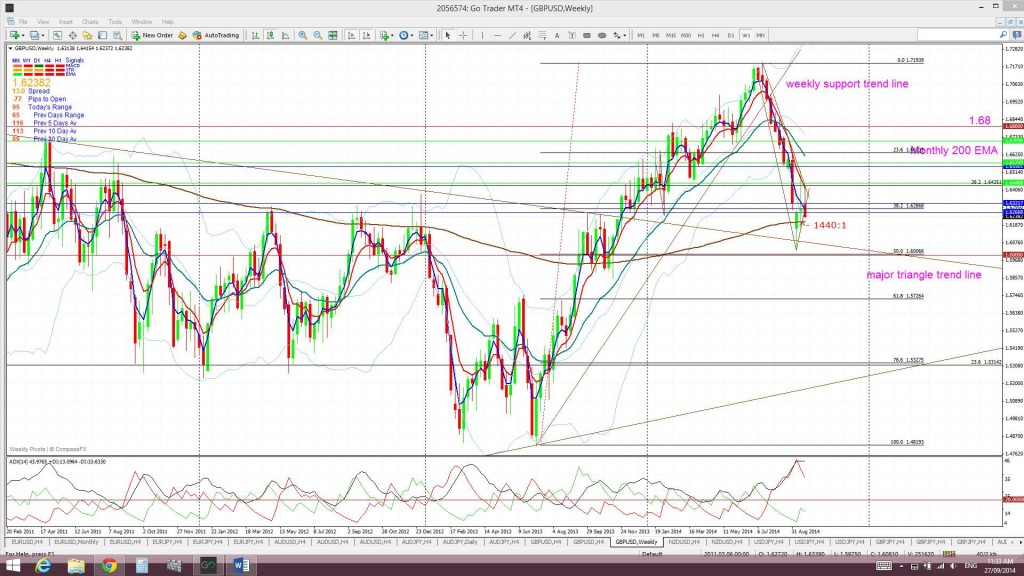Switch to H4 timeframe button
The height and width of the screenshot is (576, 1024).
point(716,35)
